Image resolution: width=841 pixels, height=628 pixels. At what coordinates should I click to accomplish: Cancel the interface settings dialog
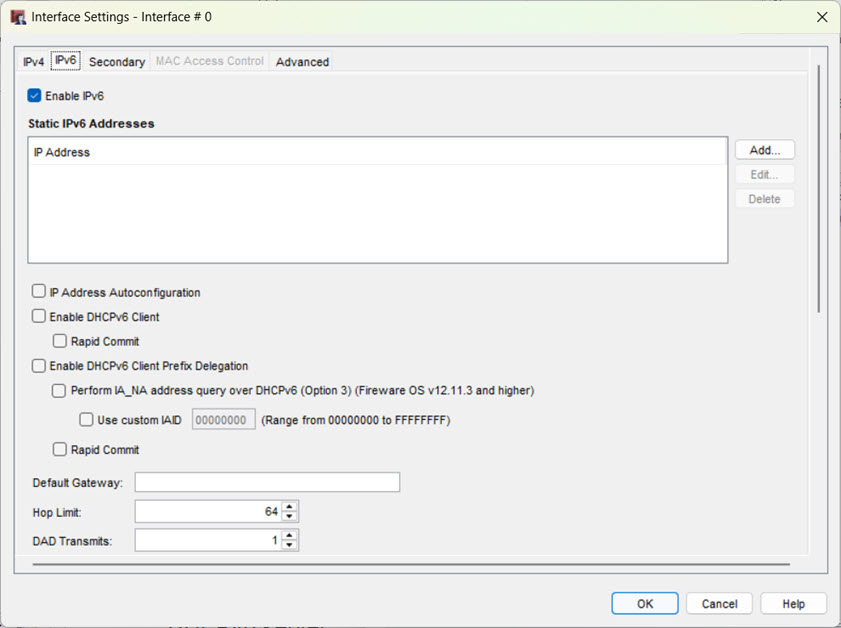[719, 603]
